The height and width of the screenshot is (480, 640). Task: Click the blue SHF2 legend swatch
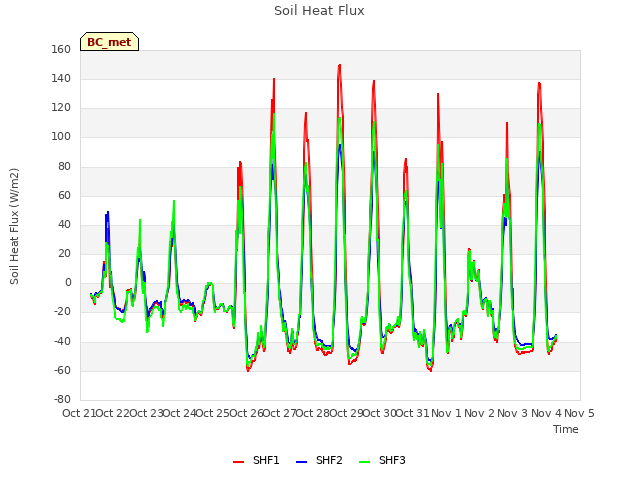301,462
